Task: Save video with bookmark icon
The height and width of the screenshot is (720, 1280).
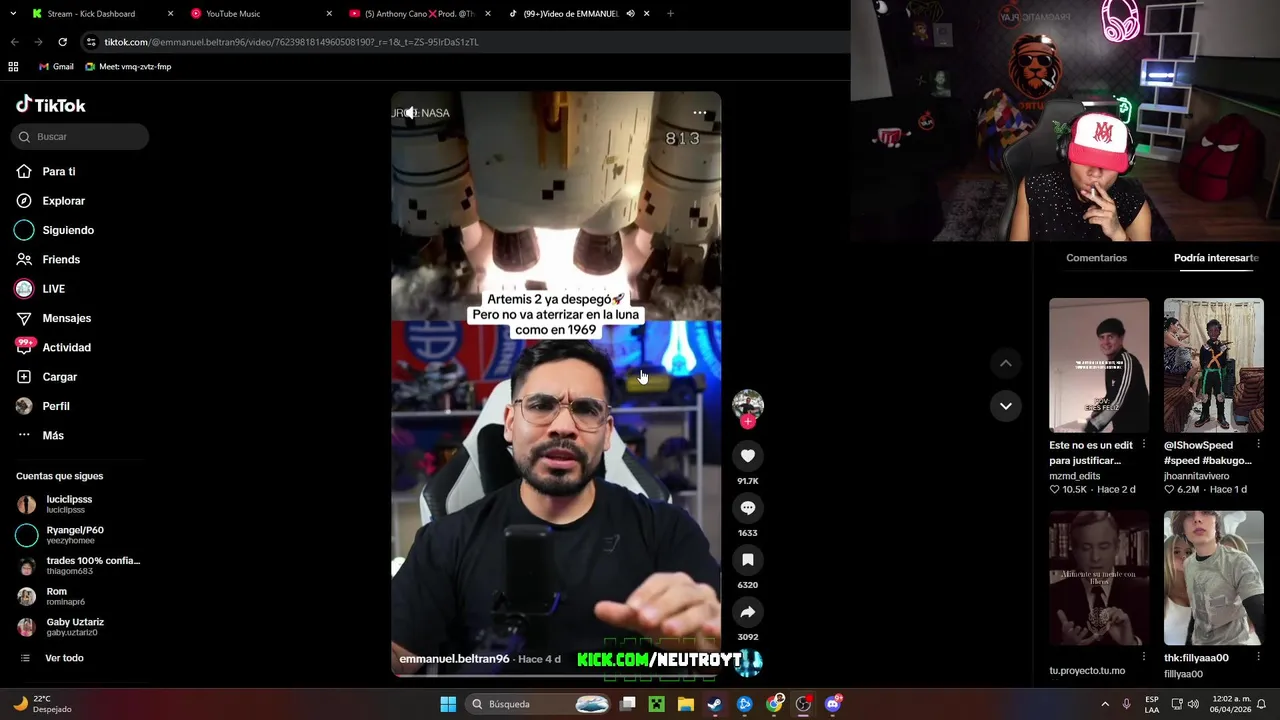Action: point(747,560)
